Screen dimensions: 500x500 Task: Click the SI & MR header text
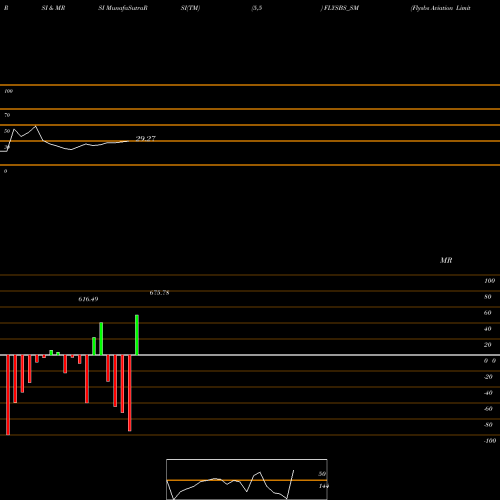point(53,8)
